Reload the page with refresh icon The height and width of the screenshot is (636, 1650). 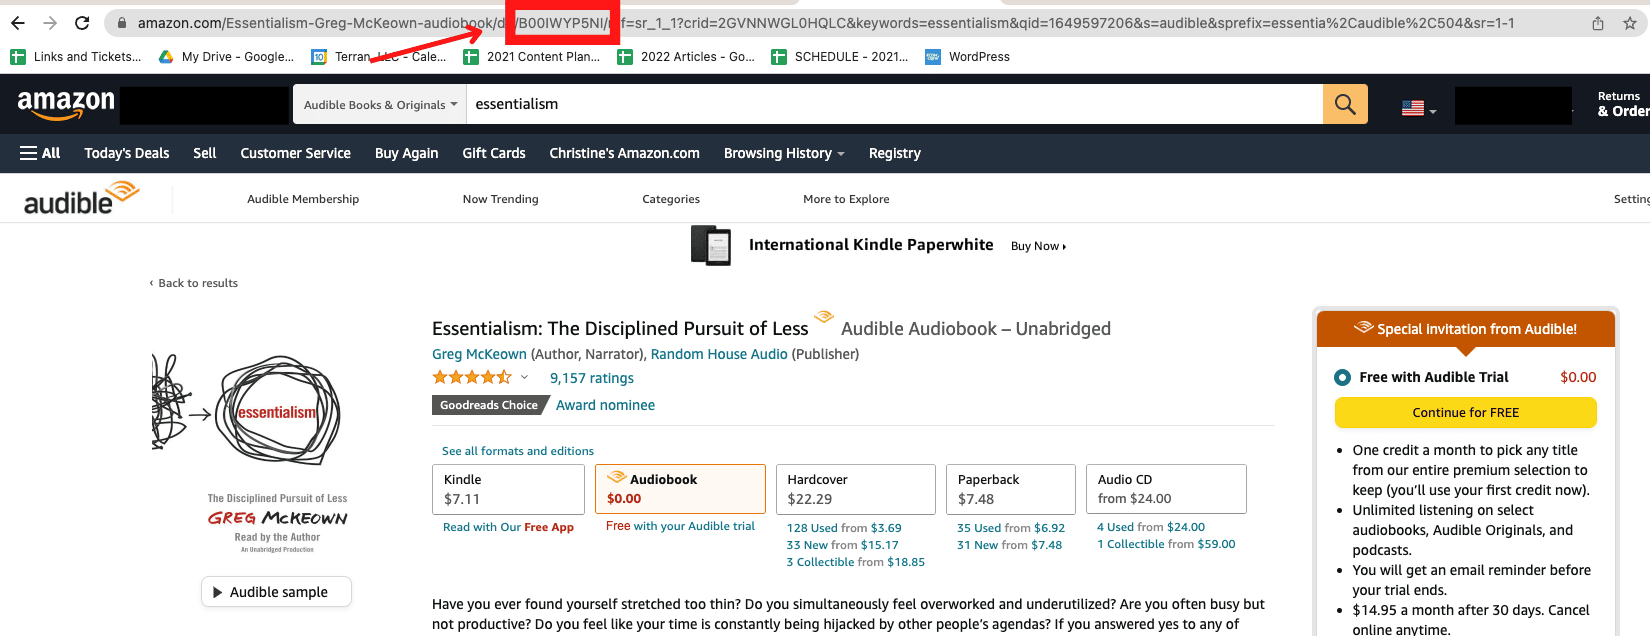[82, 23]
